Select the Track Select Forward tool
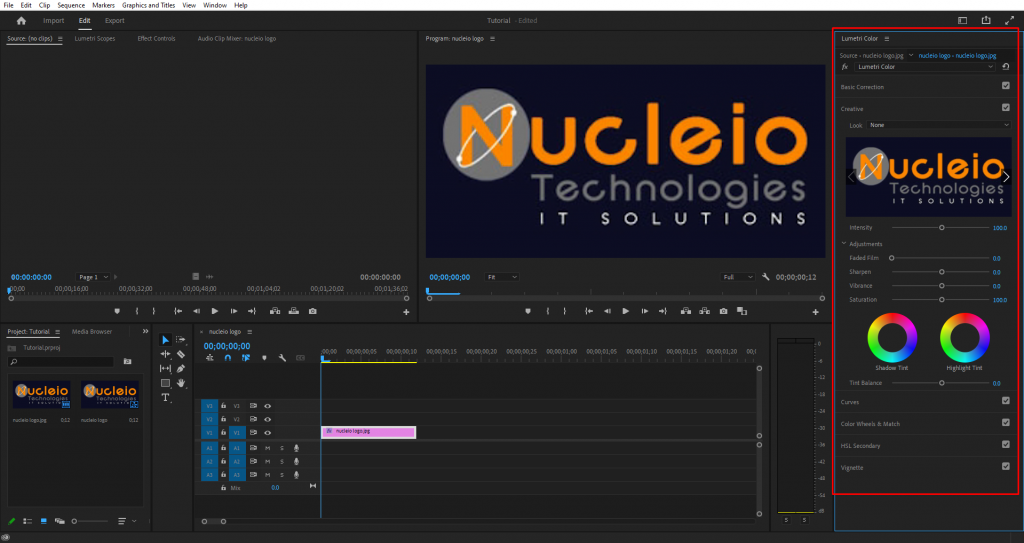This screenshot has height=543, width=1024. point(181,340)
